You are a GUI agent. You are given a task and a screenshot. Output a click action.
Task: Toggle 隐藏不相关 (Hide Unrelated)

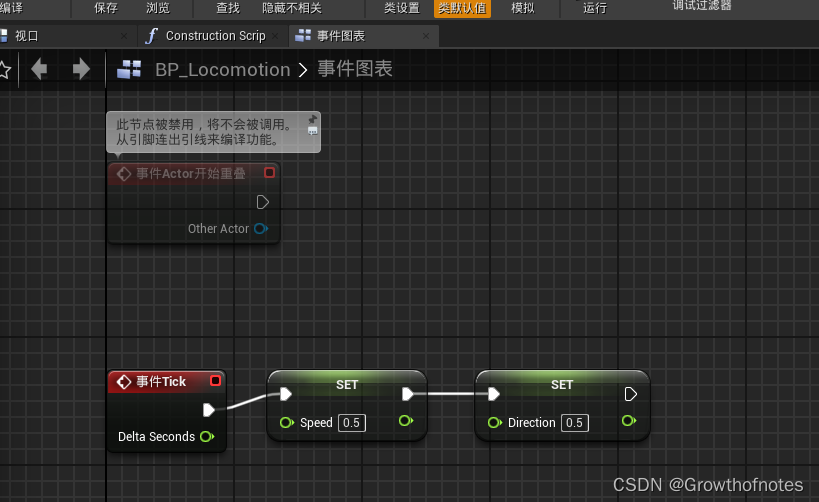[292, 8]
